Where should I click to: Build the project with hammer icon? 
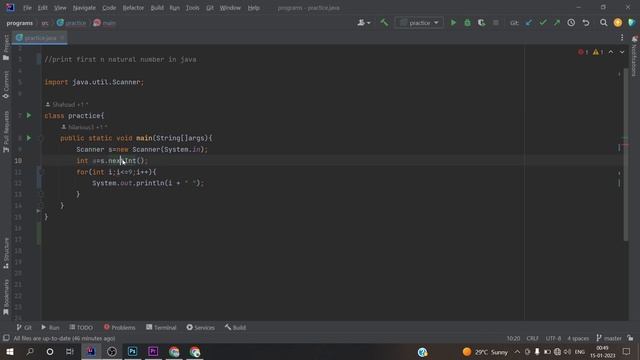[384, 23]
